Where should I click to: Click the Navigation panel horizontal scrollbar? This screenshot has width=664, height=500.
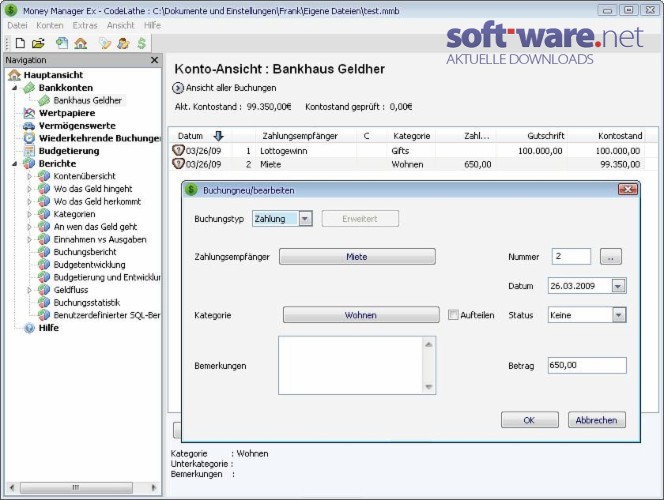77,488
